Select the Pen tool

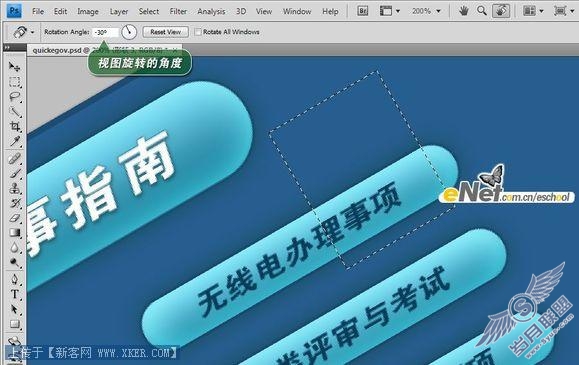tap(14, 279)
